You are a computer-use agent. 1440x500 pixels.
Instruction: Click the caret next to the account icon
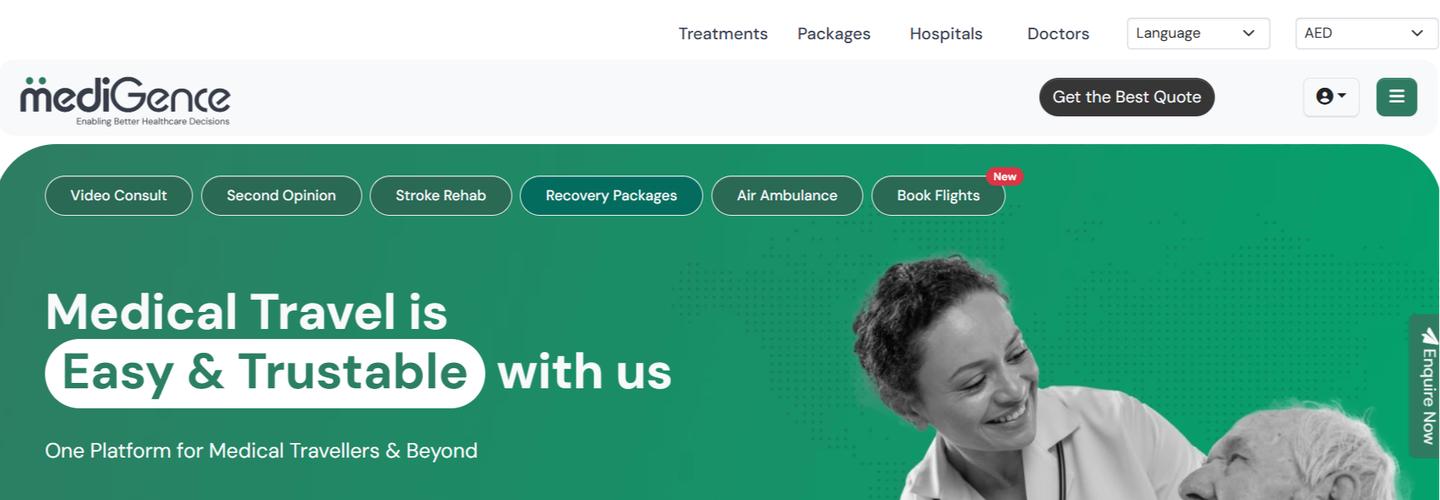point(1342,96)
